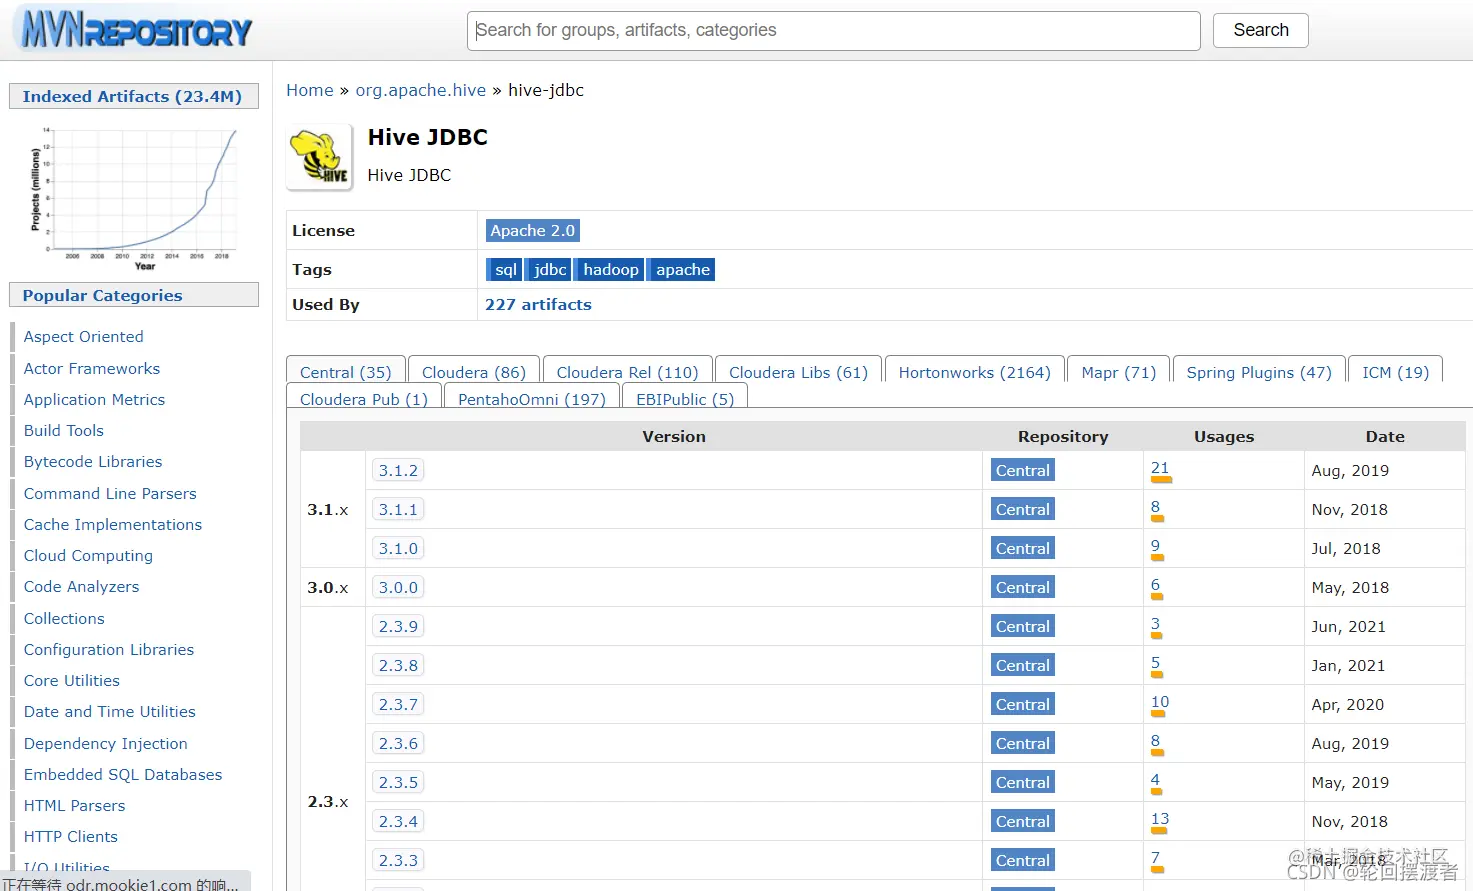
Task: Switch to the Hortonworks (2164) tab
Action: click(975, 372)
